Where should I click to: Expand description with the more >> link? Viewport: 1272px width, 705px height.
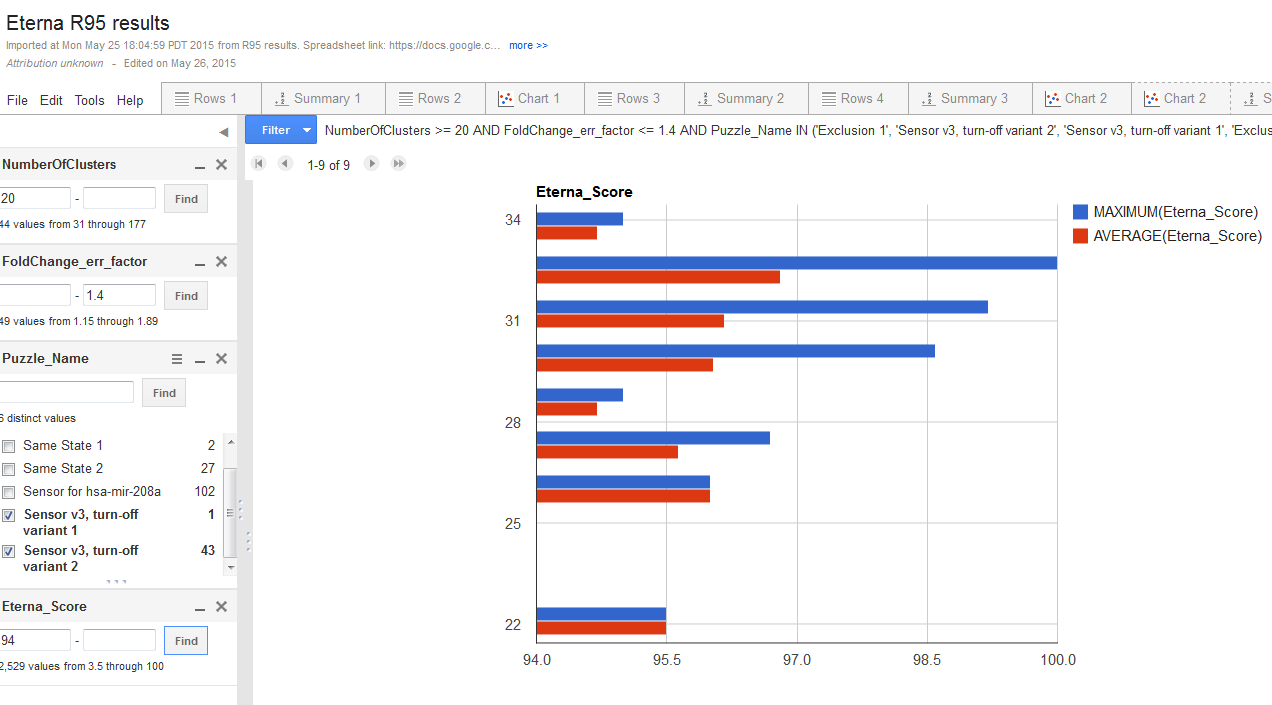point(528,45)
